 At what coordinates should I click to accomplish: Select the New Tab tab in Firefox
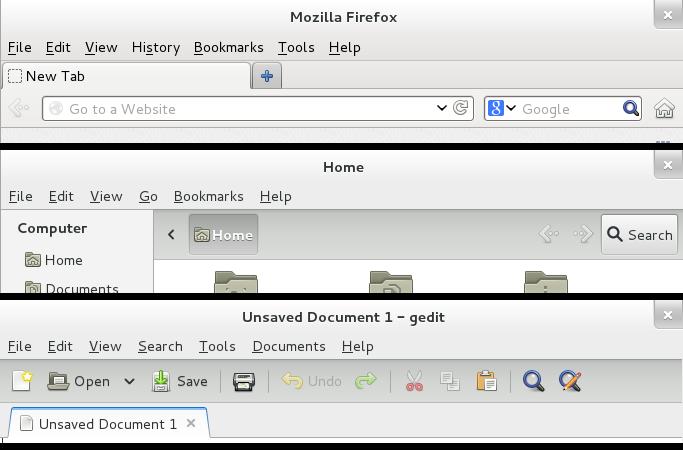click(126, 76)
